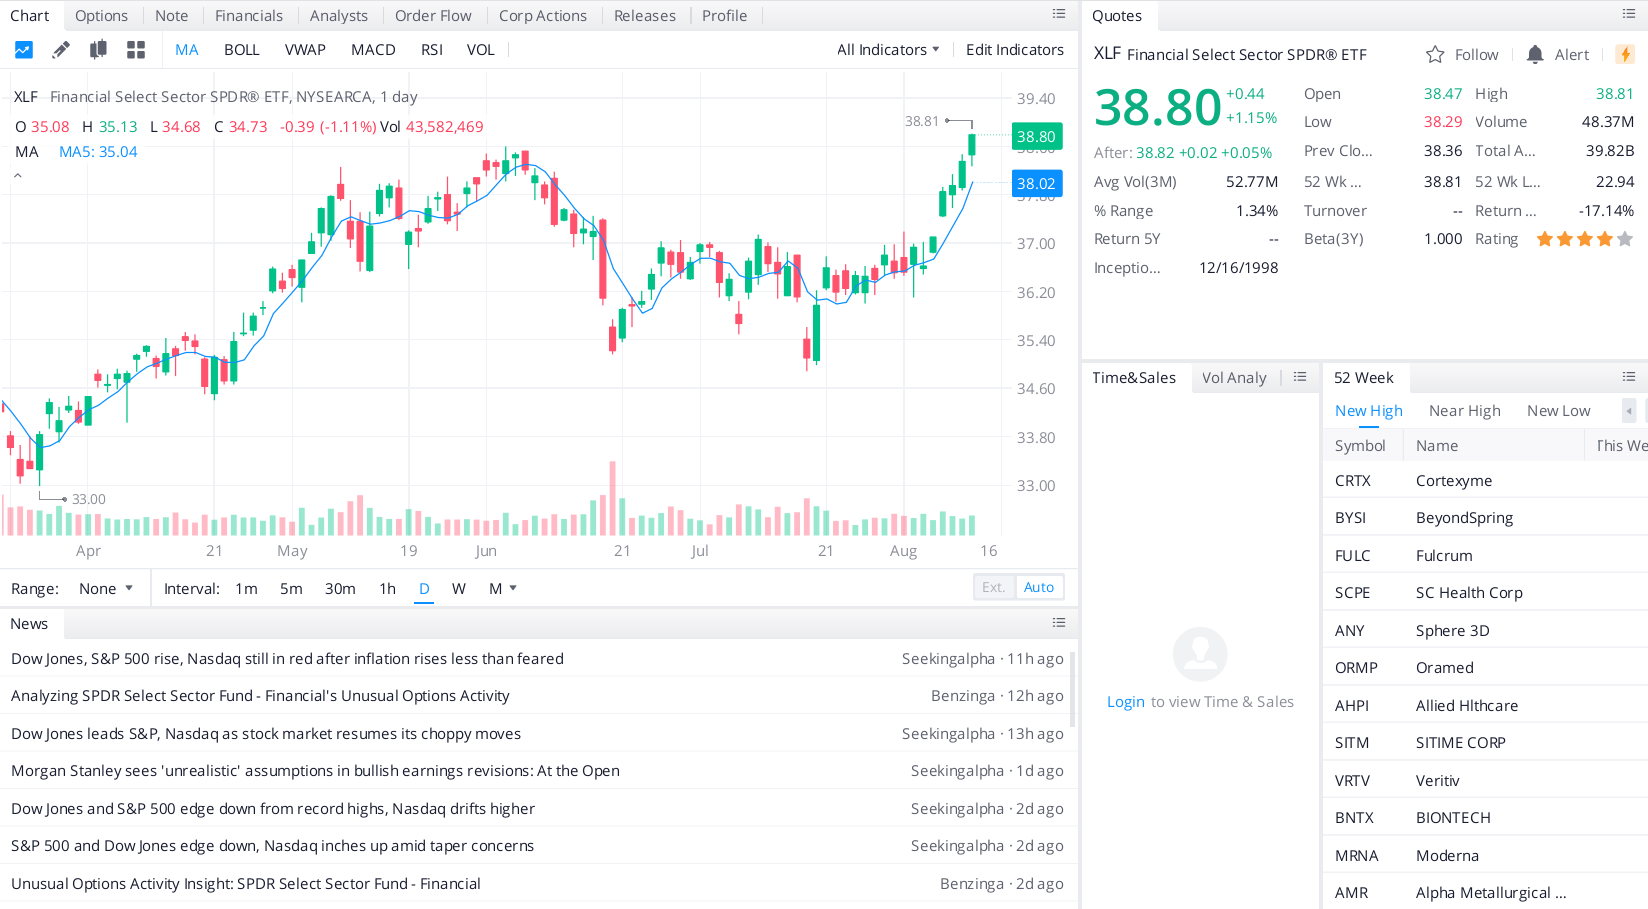The image size is (1648, 909).
Task: Open the drawing pencil tool
Action: 61,50
